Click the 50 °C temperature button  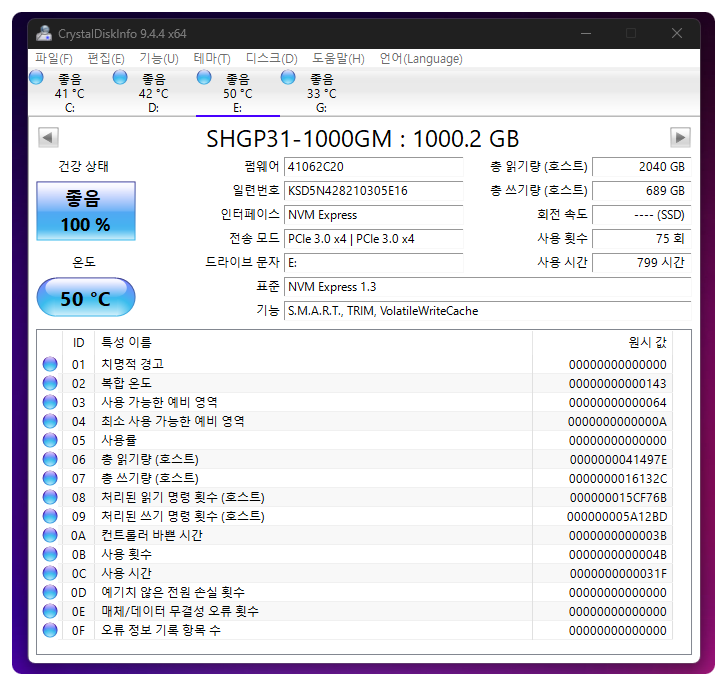[86, 298]
